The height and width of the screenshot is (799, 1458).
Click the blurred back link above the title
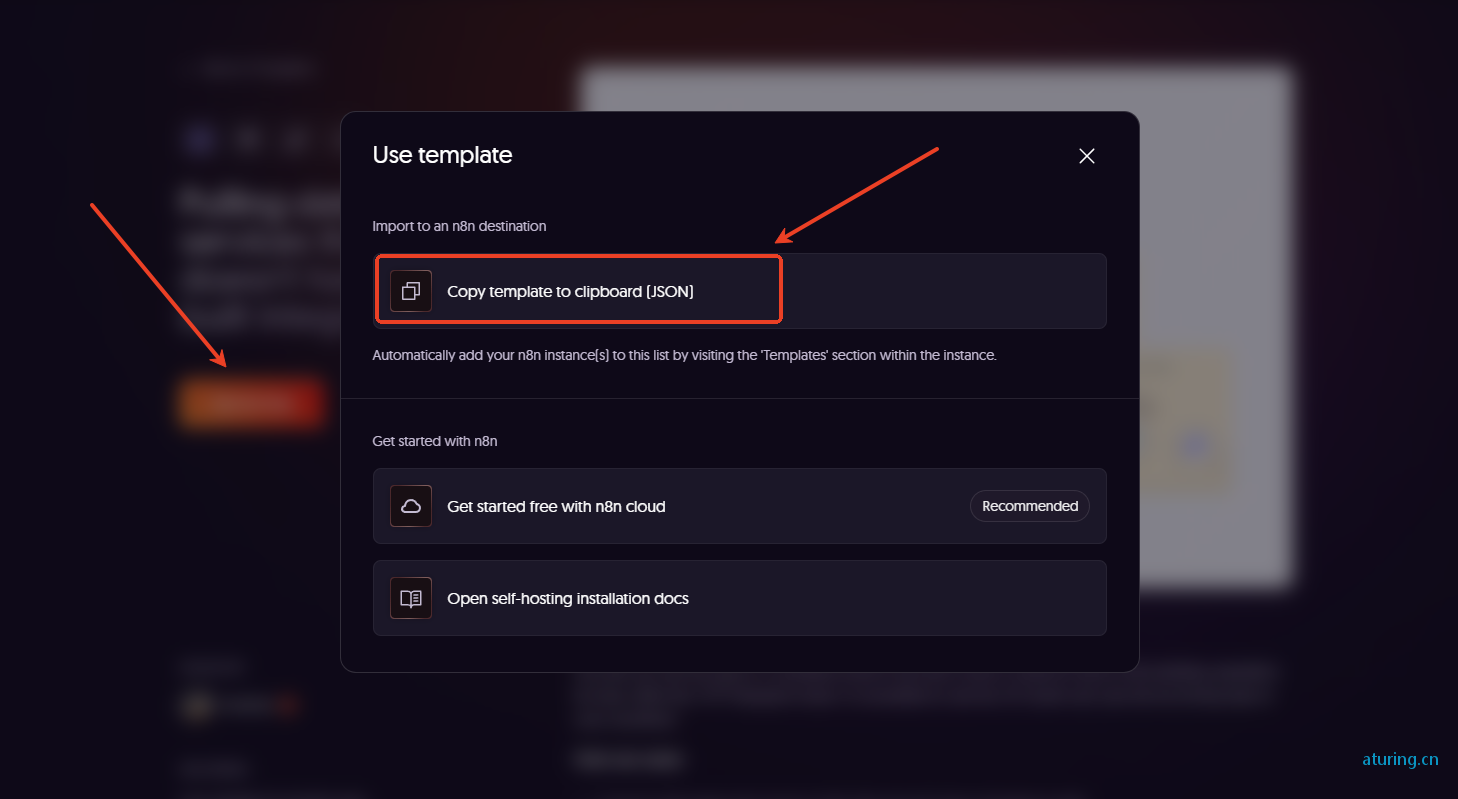[x=250, y=68]
